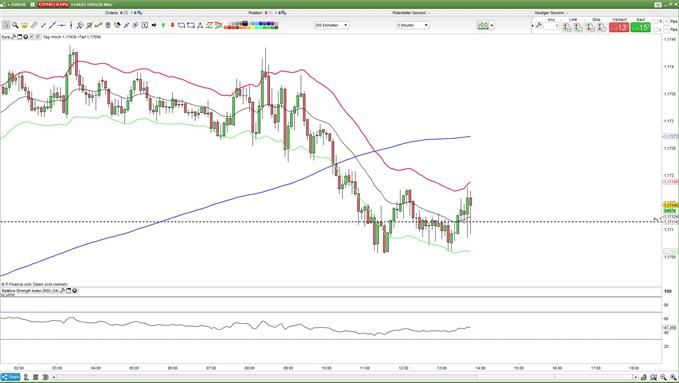This screenshot has height=383, width=679.
Task: Choose the horizontal line drawing tool
Action: (x=61, y=25)
